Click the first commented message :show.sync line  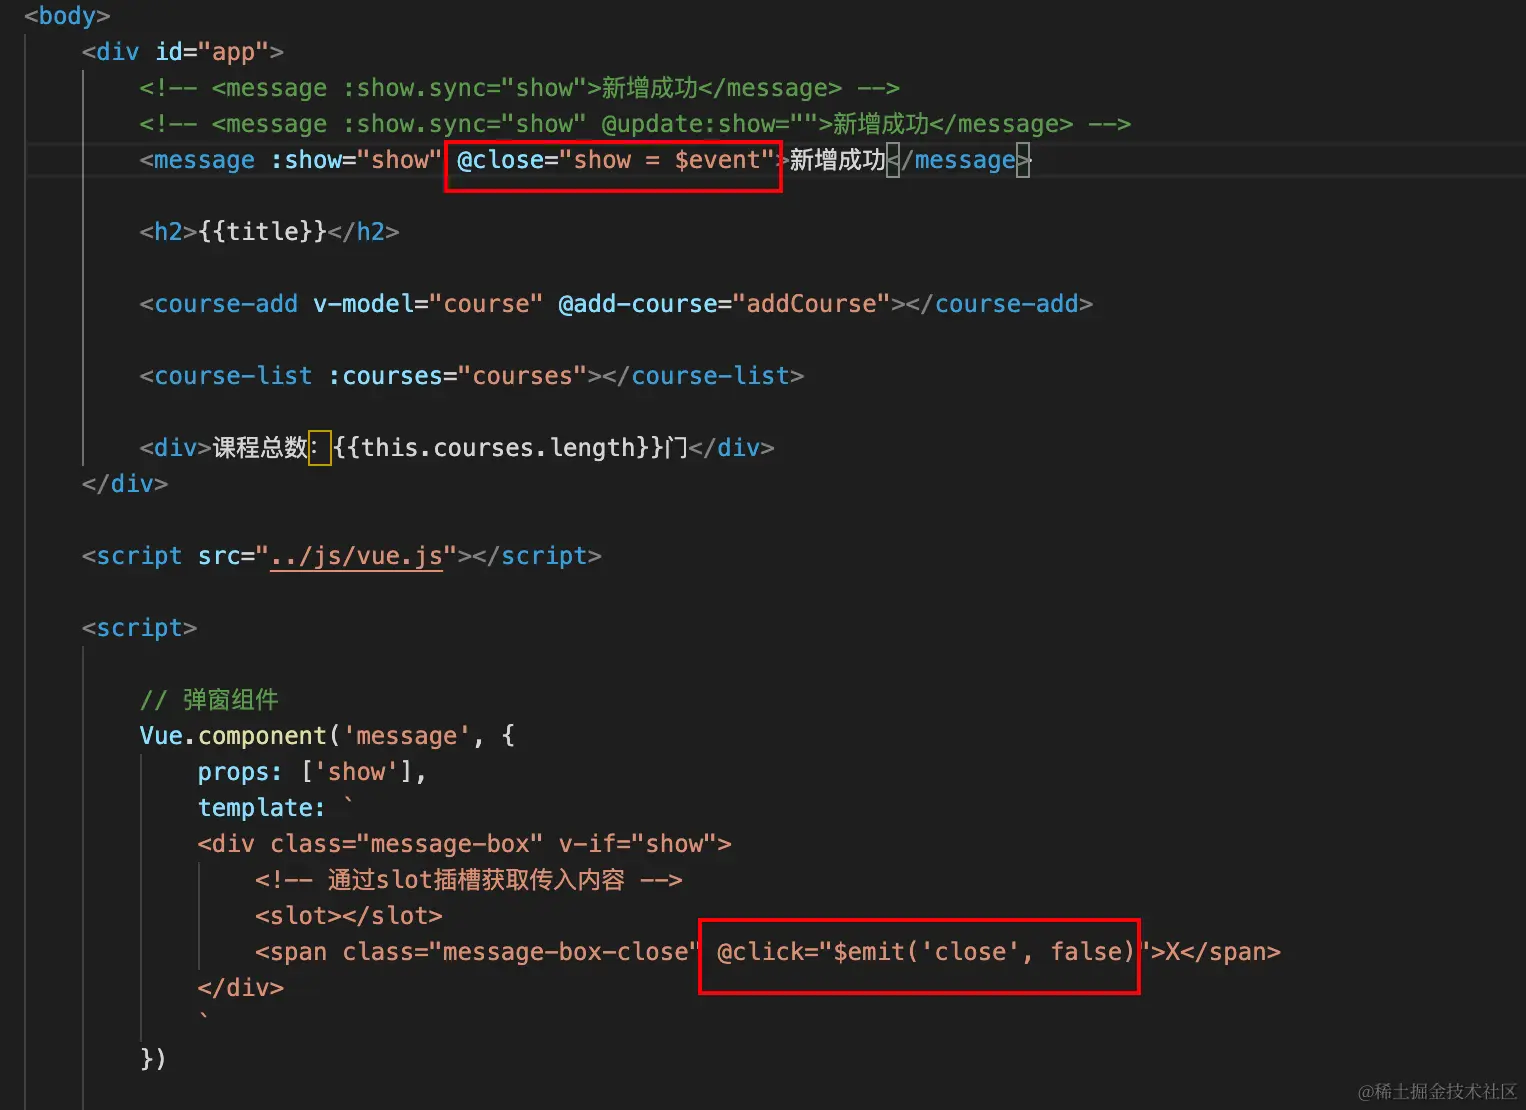520,88
